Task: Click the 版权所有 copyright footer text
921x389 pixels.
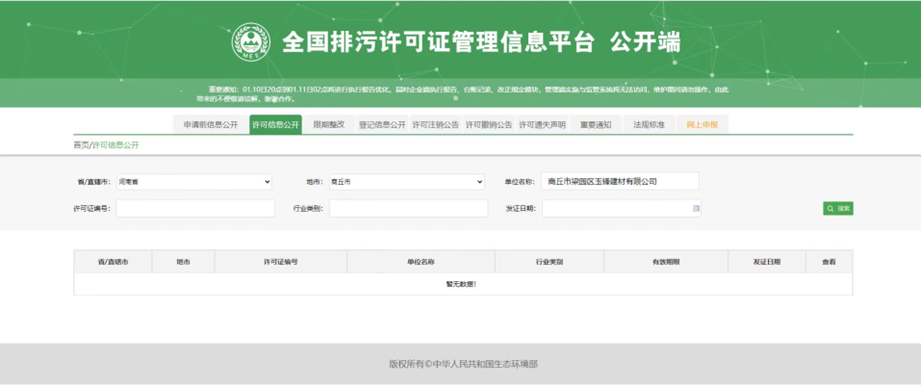Action: click(463, 364)
